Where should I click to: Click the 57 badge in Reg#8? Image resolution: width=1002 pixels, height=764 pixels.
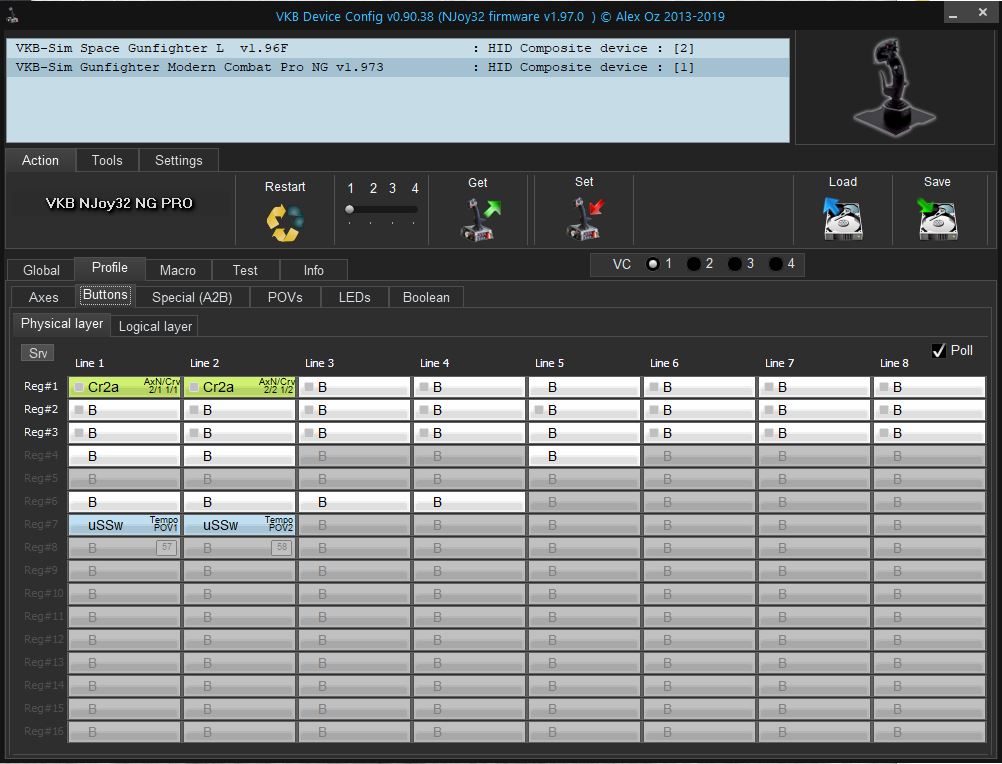point(166,548)
